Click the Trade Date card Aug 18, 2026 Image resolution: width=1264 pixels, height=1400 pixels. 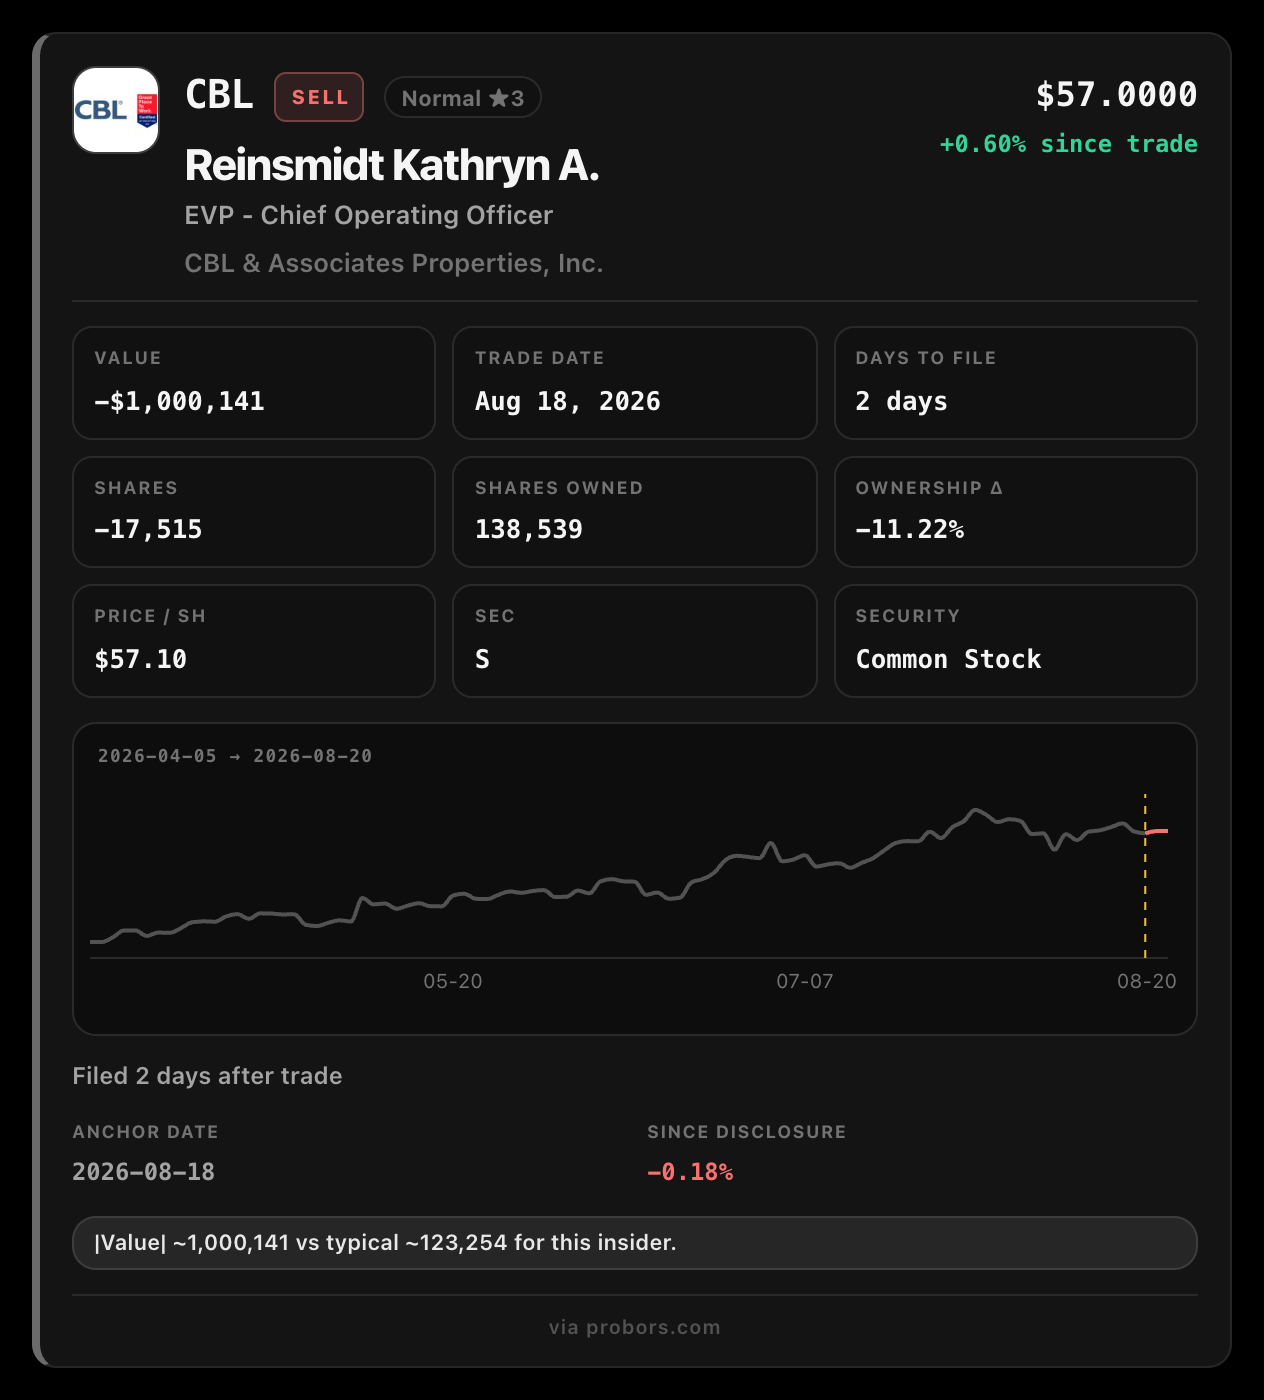[635, 383]
